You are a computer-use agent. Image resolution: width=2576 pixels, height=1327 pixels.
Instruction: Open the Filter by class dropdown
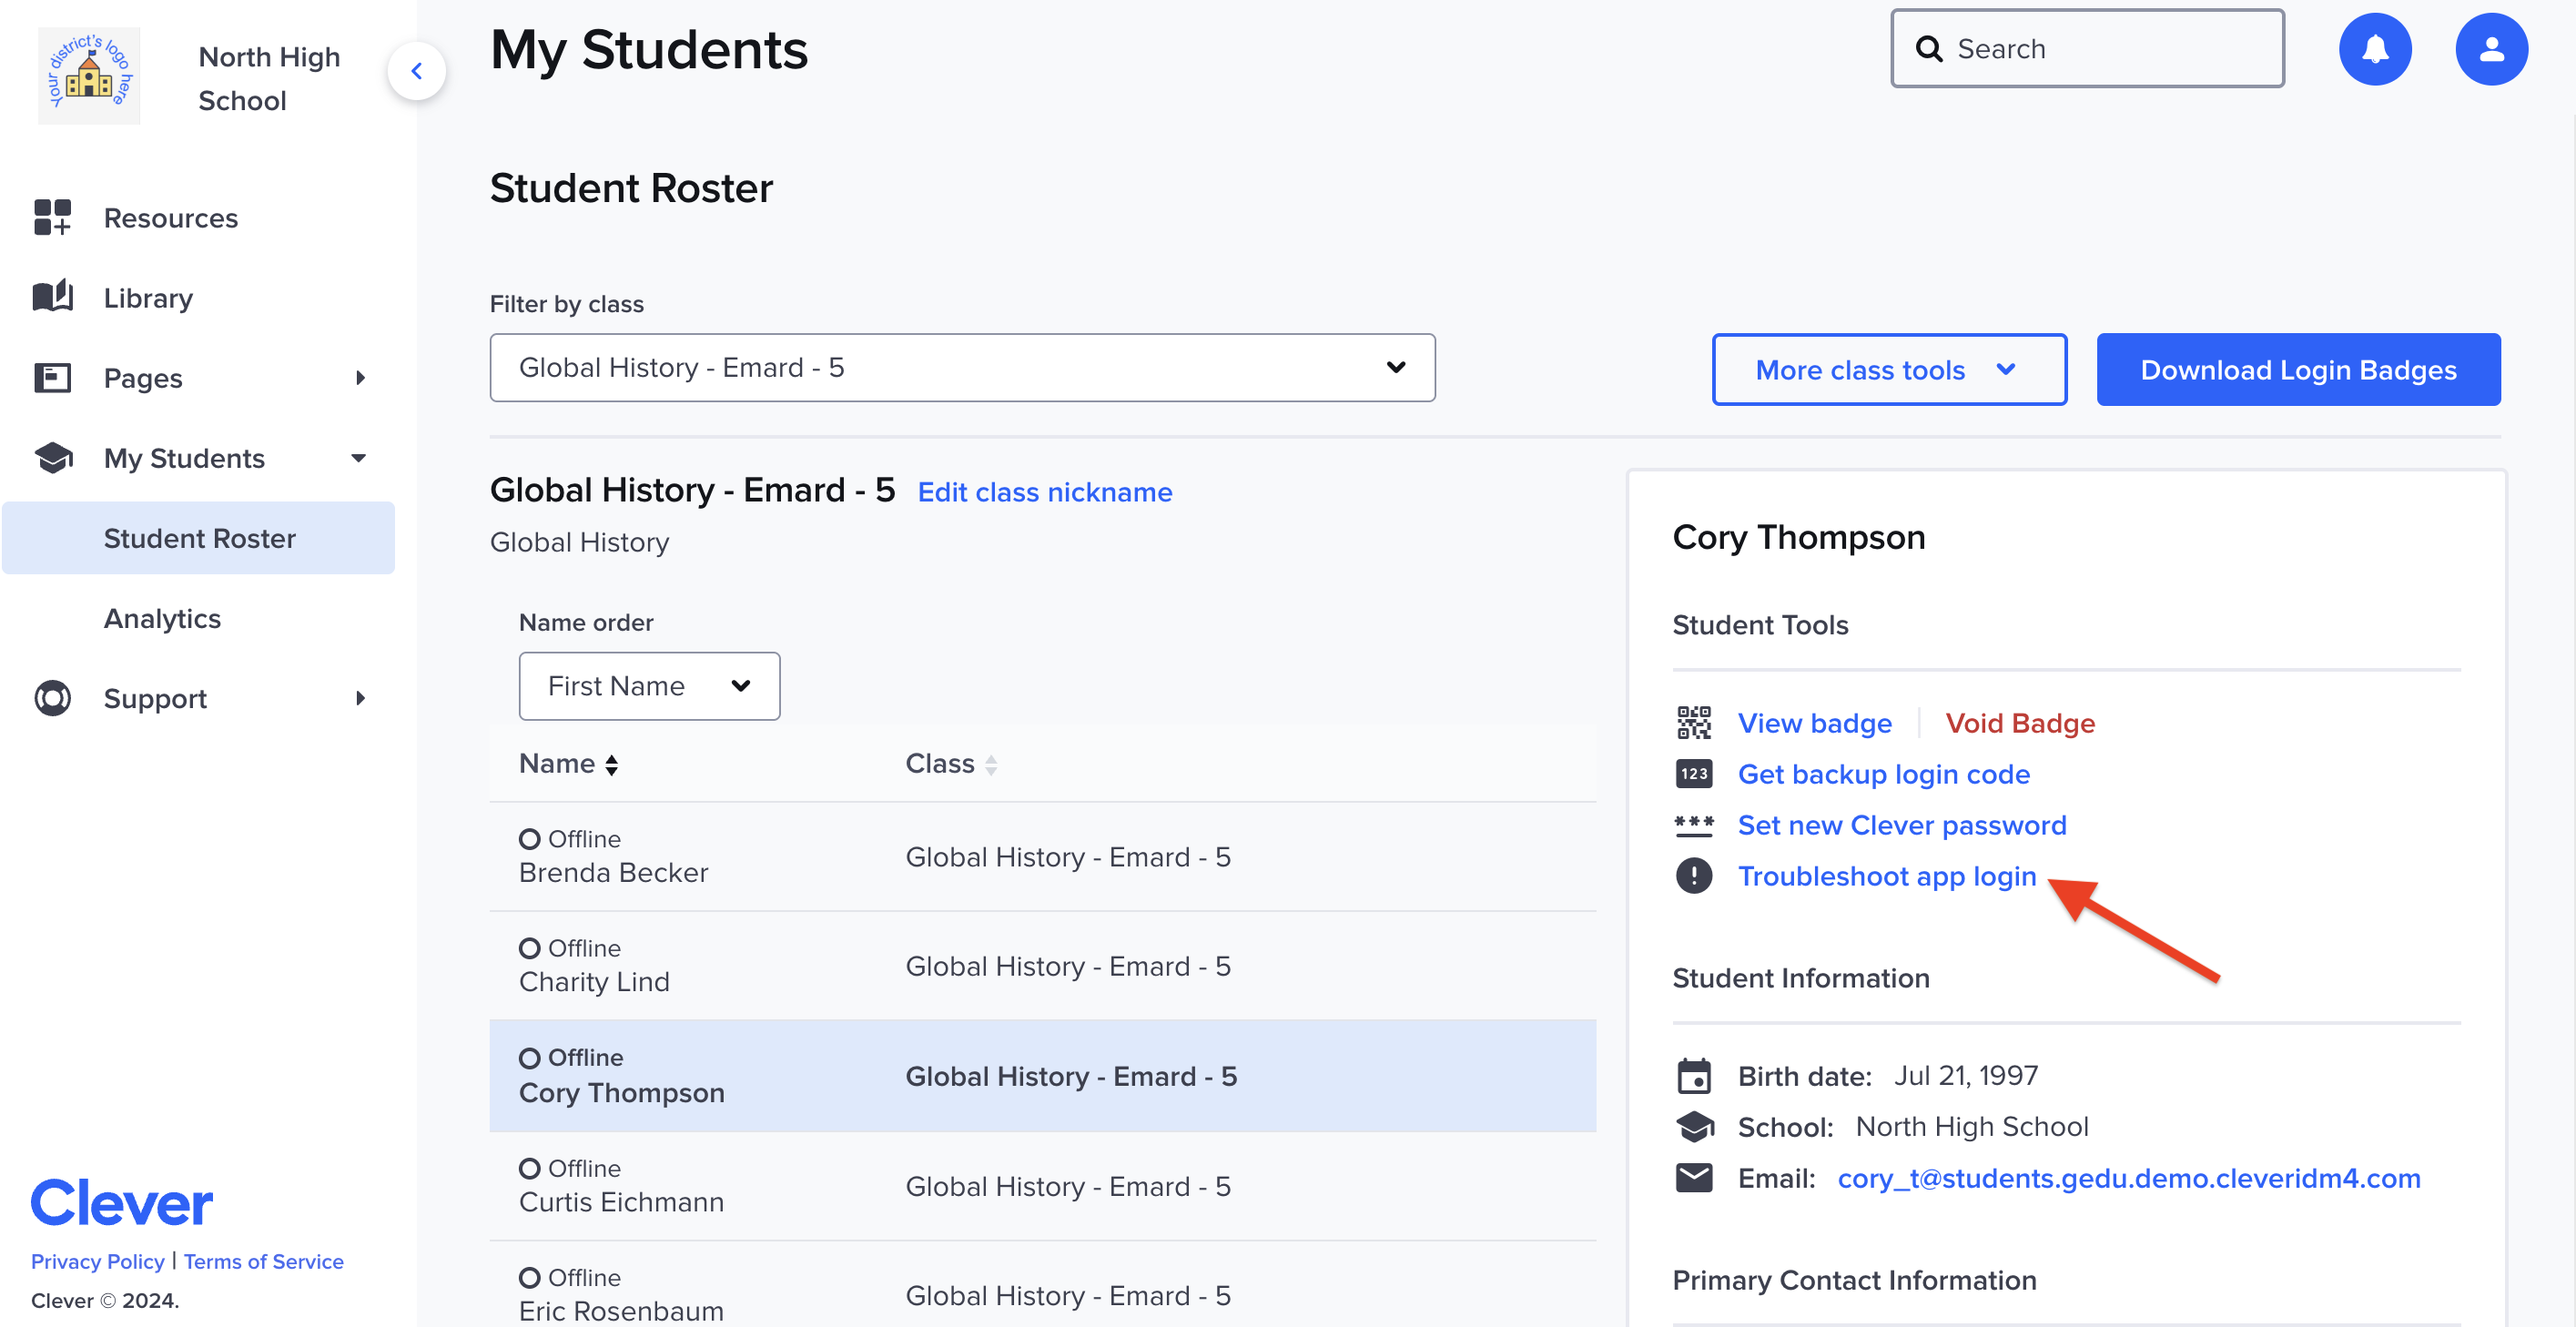click(962, 367)
